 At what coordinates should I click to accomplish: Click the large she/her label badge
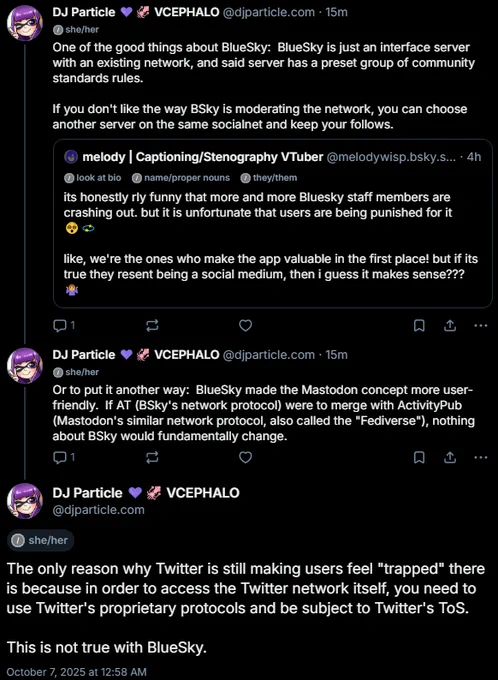(40, 540)
